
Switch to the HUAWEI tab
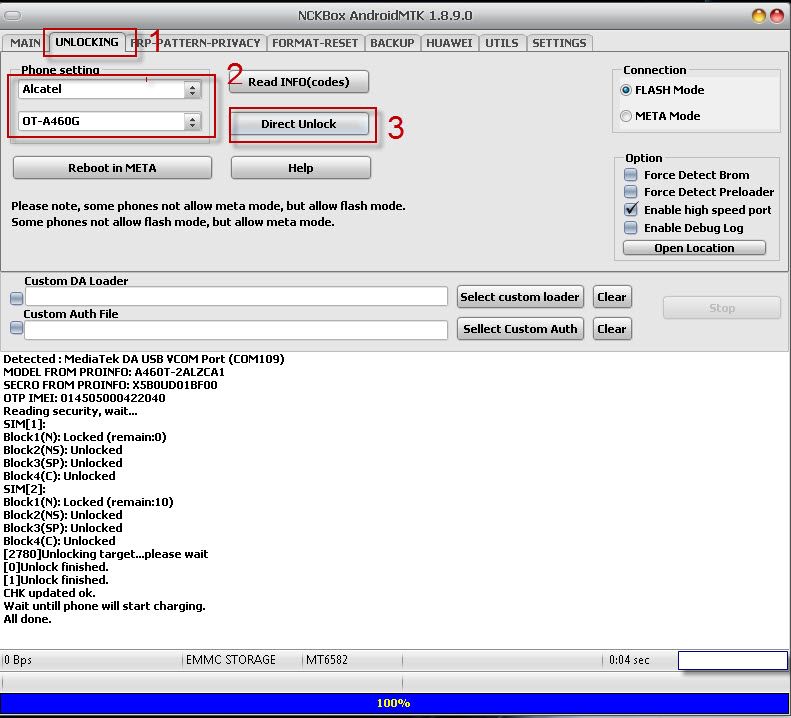[449, 43]
